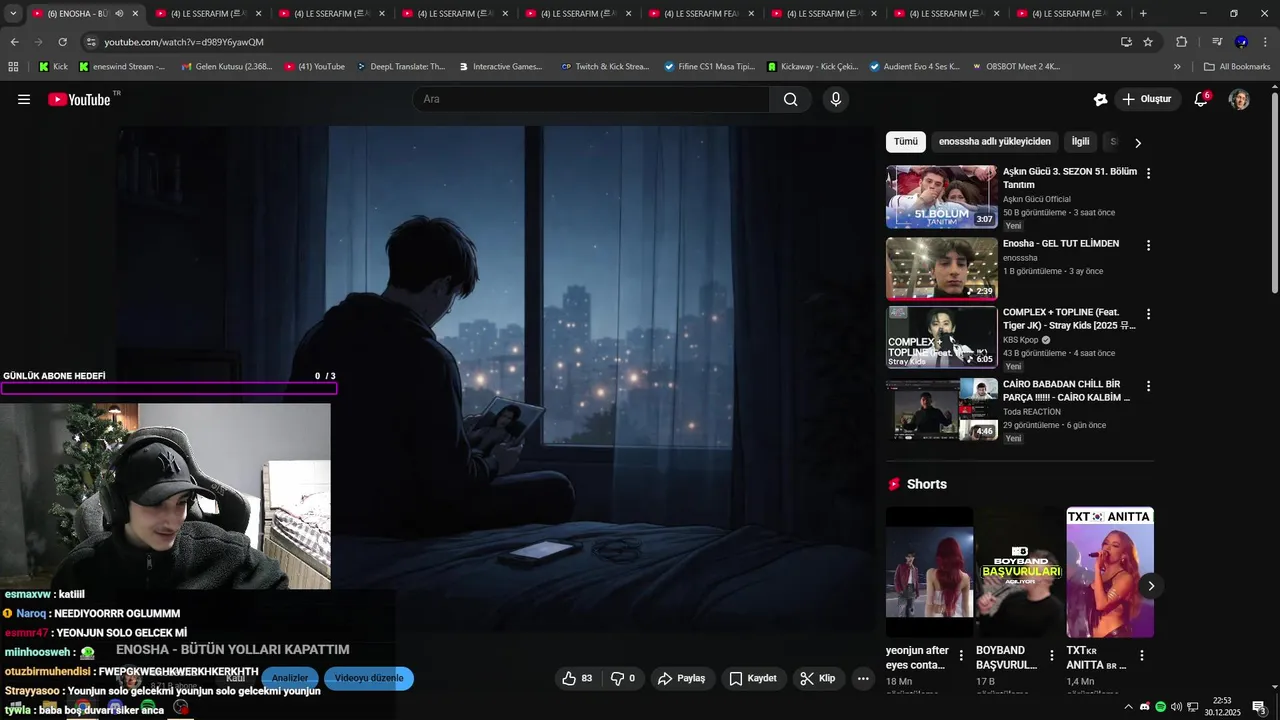Click the Analizler button
Image resolution: width=1280 pixels, height=720 pixels.
(290, 678)
